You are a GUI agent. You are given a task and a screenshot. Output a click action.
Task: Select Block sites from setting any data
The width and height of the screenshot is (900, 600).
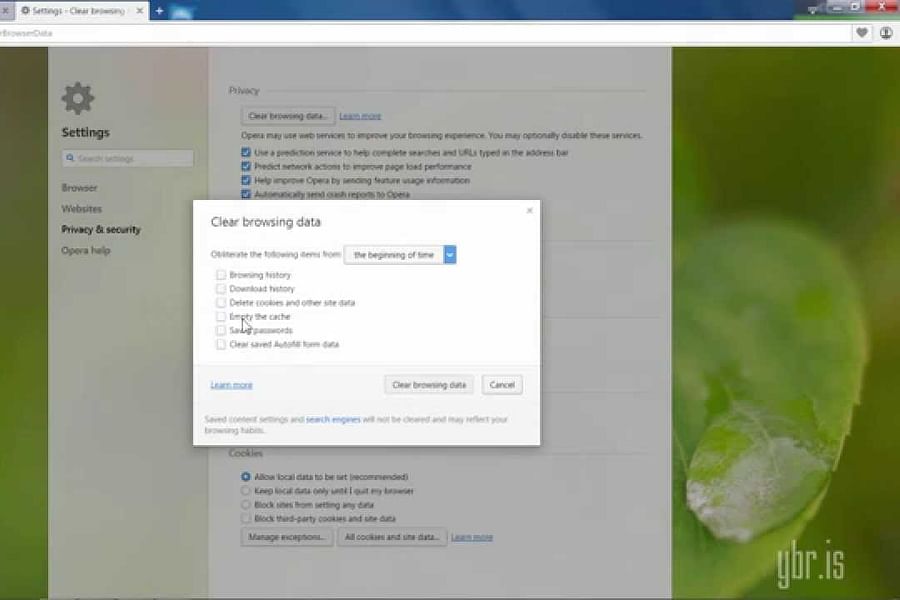(245, 505)
